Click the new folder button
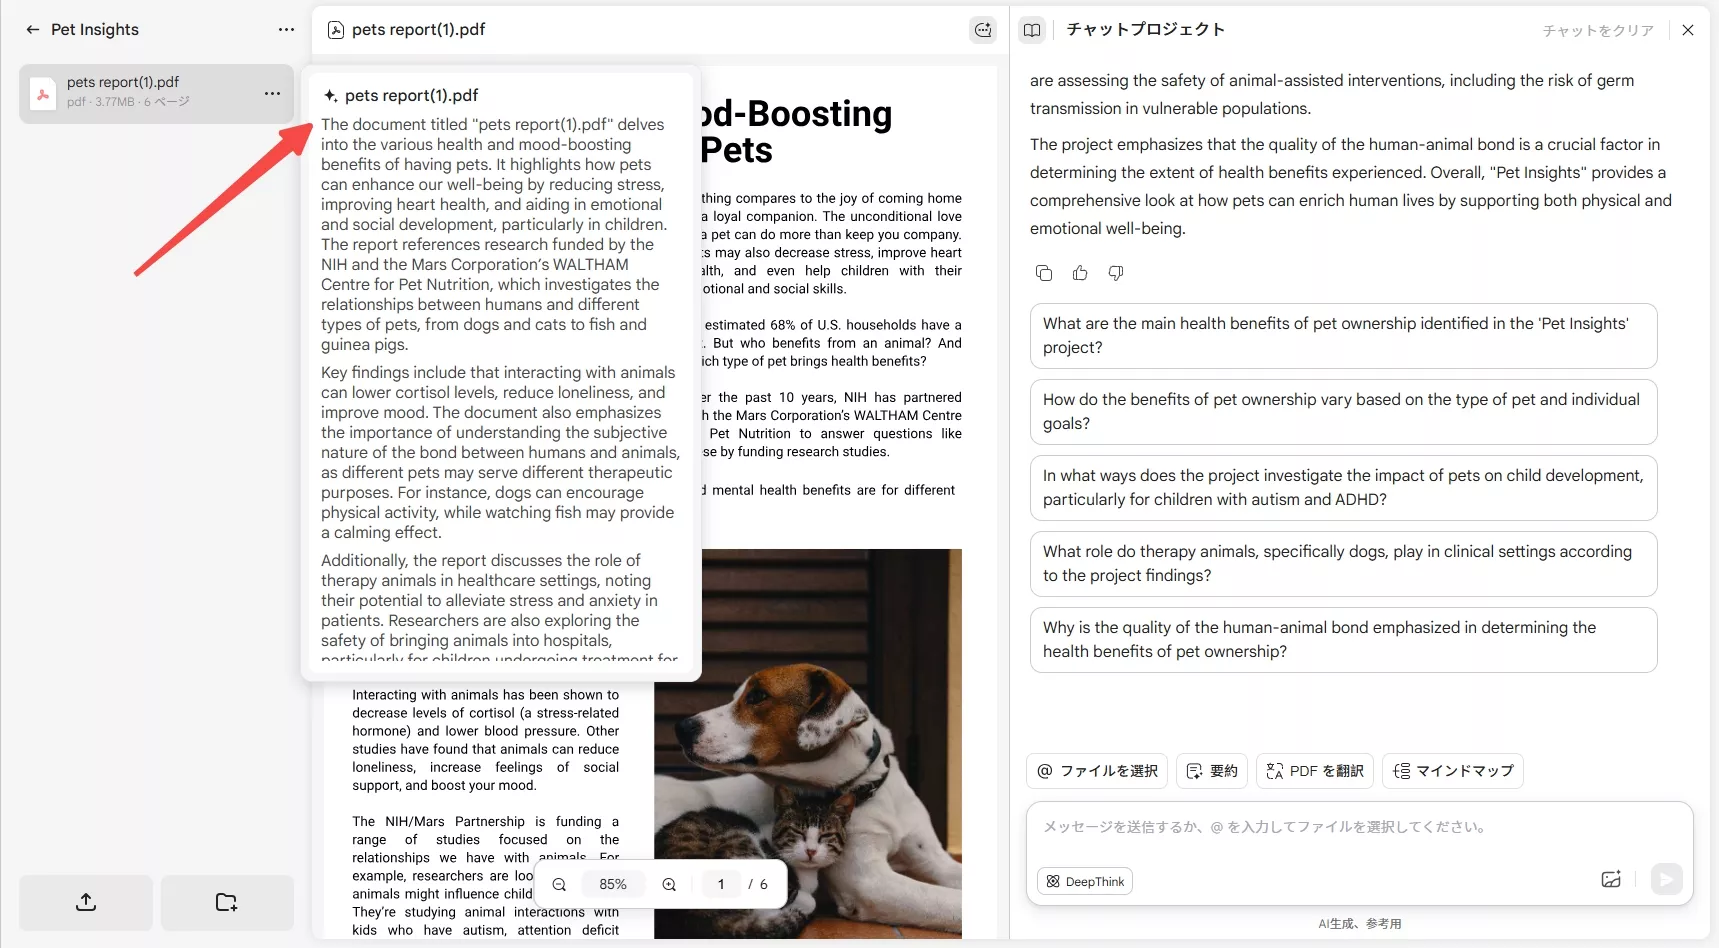The height and width of the screenshot is (948, 1719). 227,902
